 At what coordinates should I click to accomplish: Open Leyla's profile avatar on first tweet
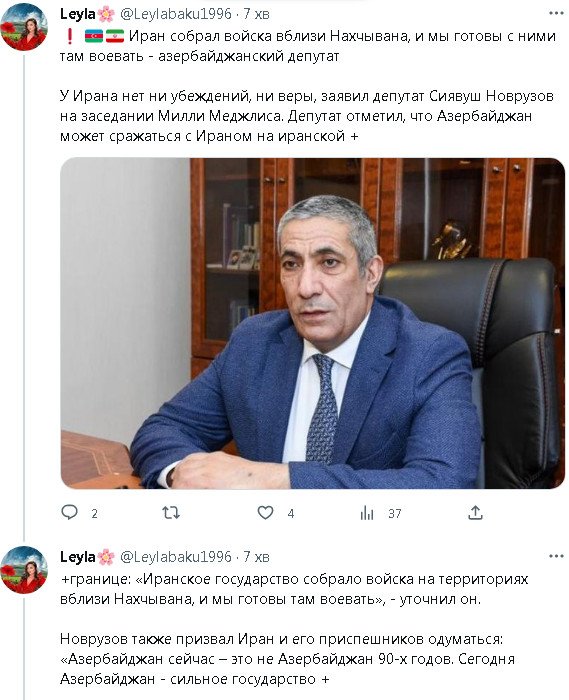pos(24,28)
